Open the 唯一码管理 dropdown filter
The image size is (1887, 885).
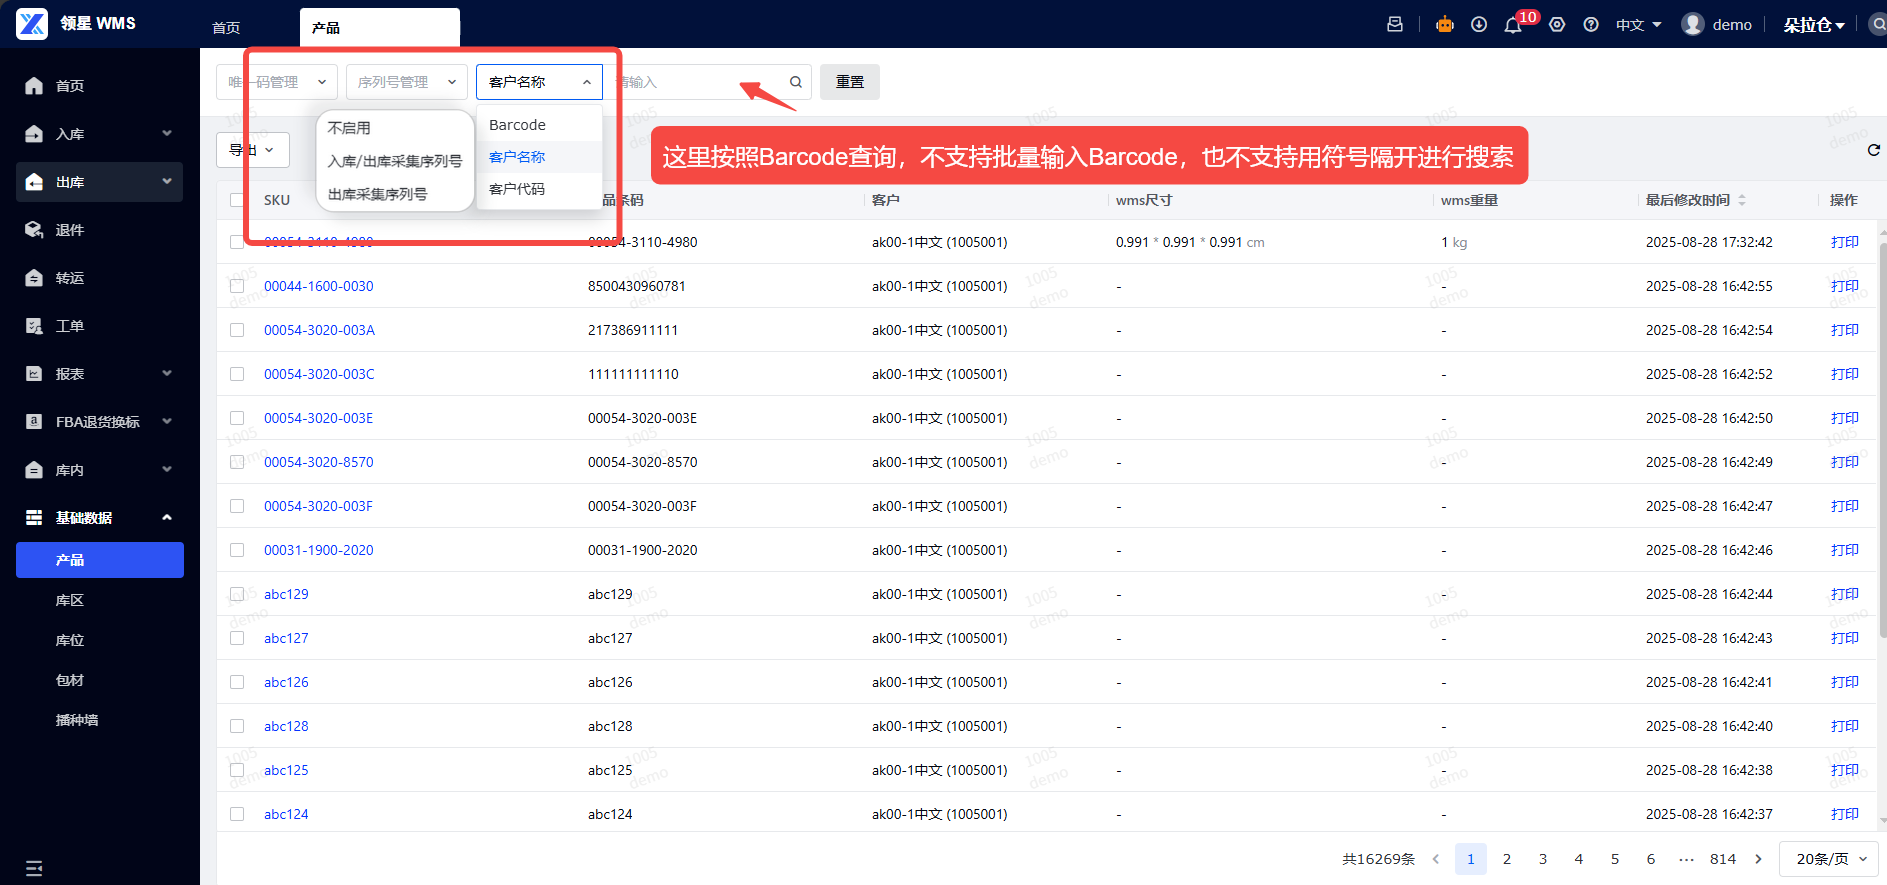point(277,82)
